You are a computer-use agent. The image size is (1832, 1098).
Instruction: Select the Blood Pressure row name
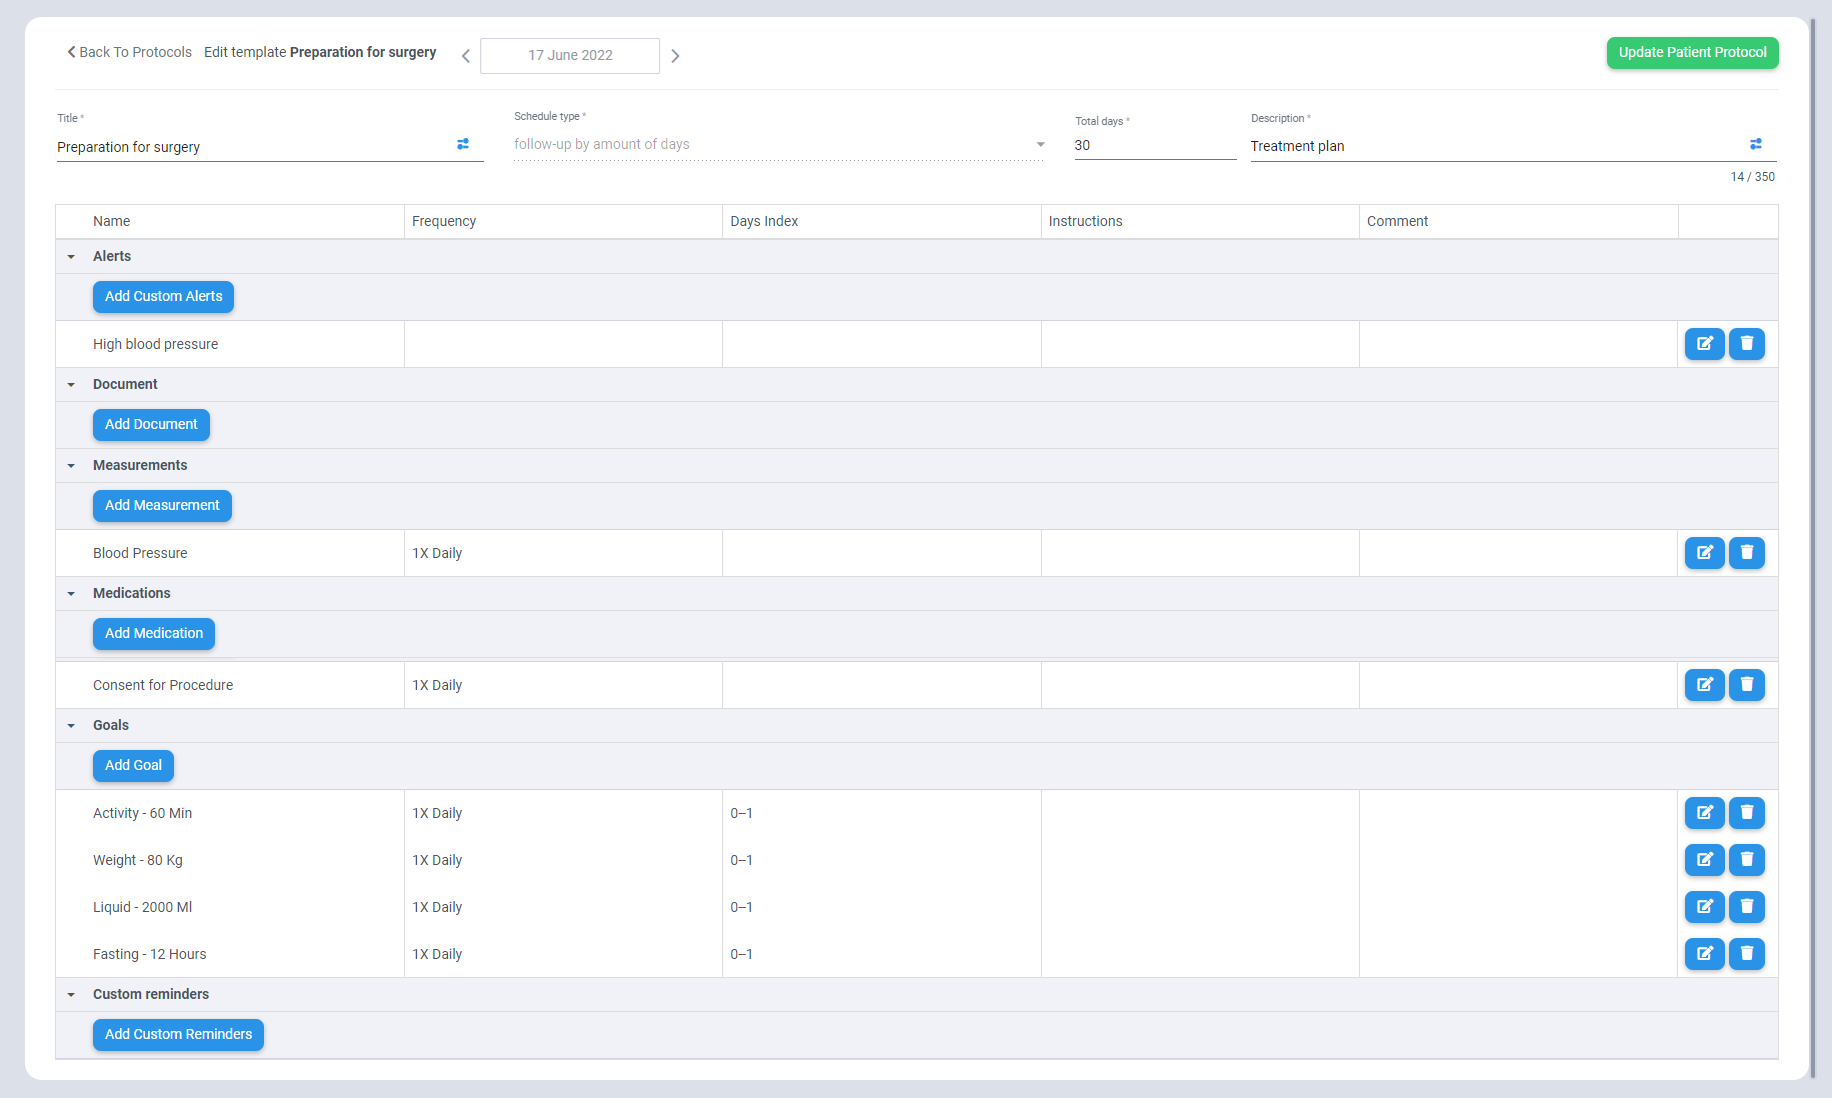pyautogui.click(x=140, y=553)
